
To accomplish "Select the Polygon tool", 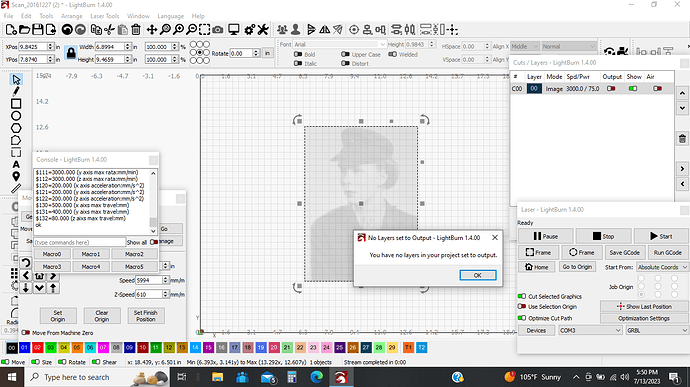I will pos(16,129).
